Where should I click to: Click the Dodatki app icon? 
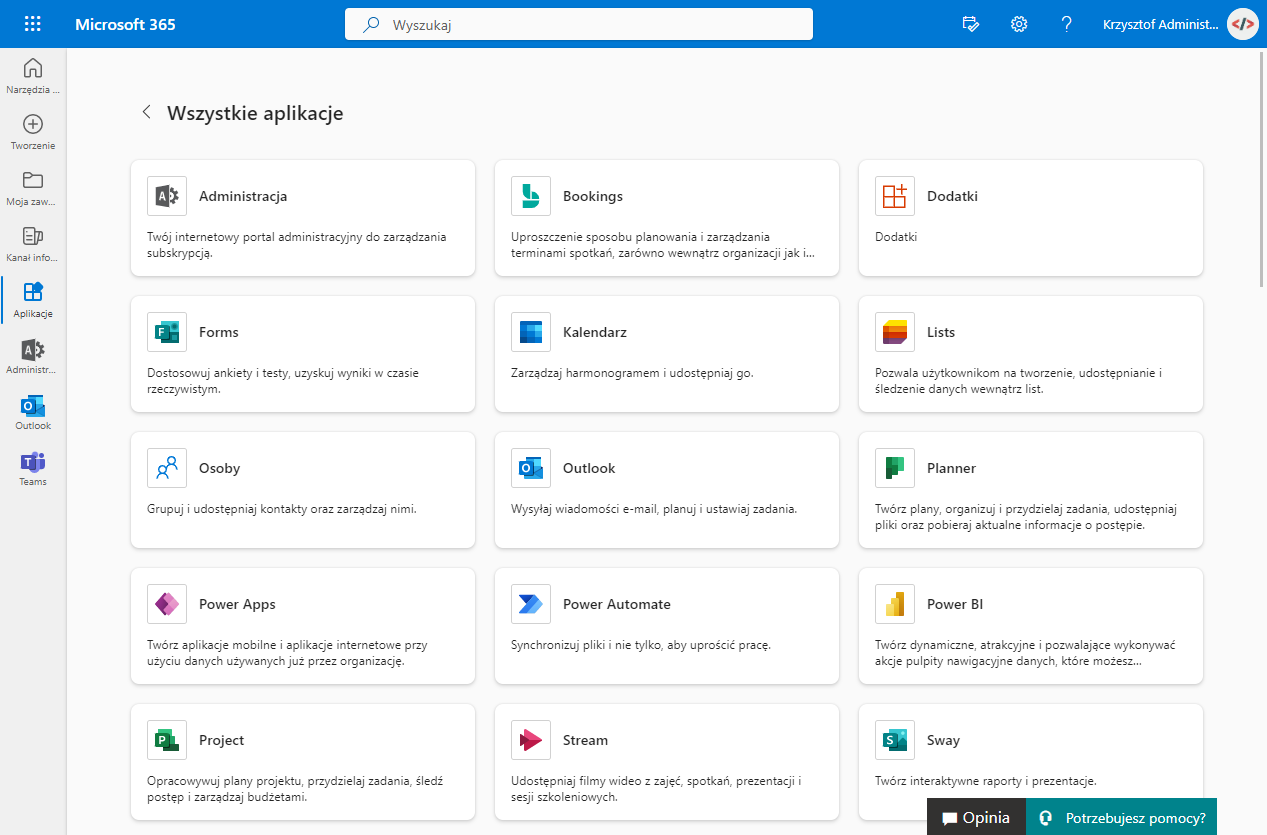895,196
